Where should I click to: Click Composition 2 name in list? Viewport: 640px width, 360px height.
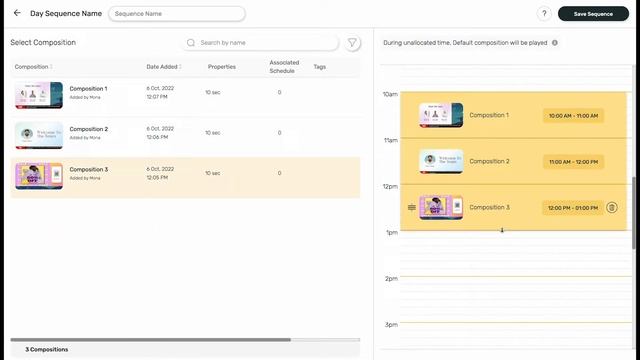point(89,129)
